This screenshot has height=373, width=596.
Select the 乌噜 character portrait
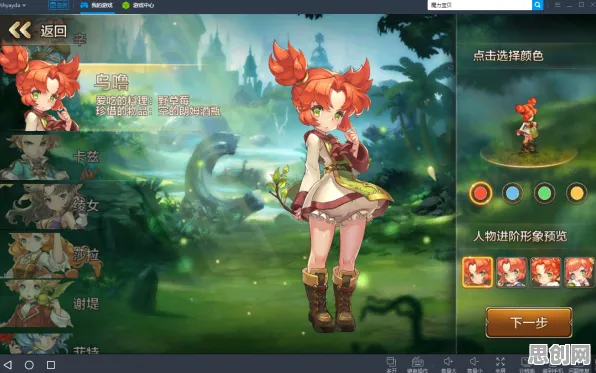pos(40,89)
